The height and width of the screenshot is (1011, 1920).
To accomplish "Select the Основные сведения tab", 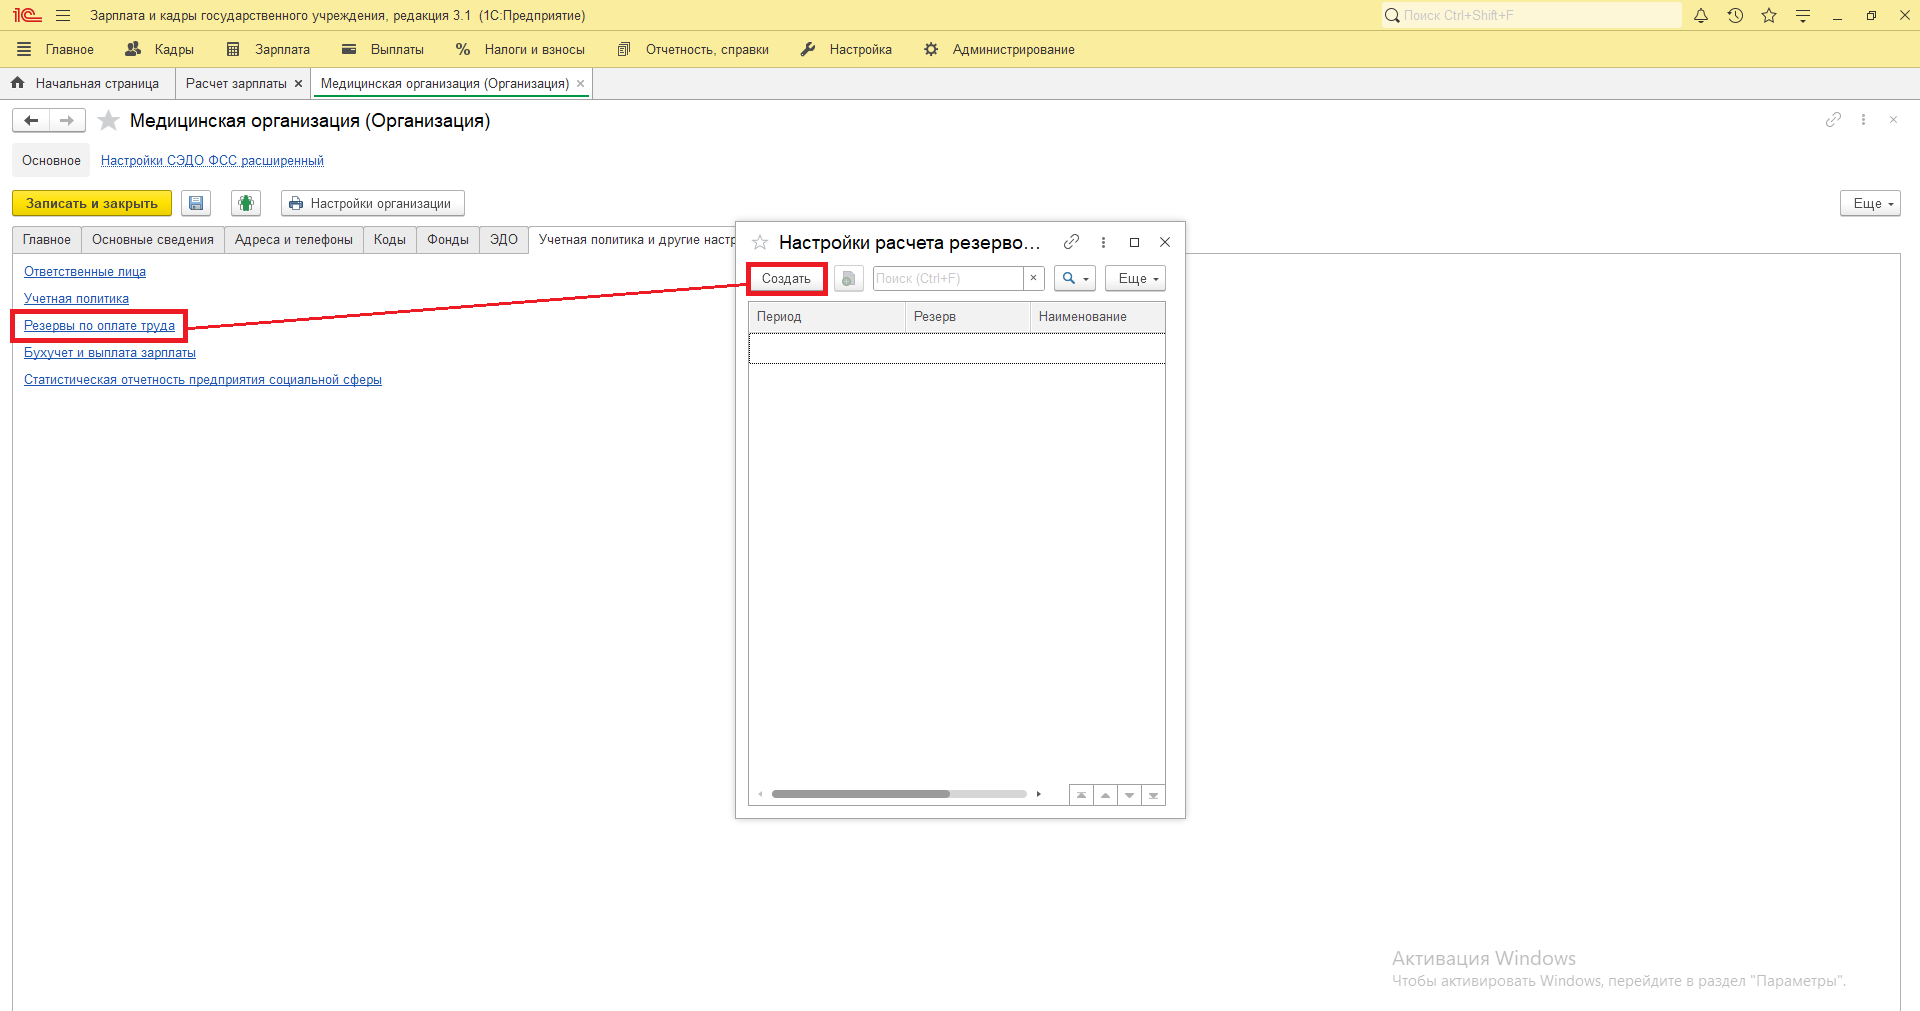I will coord(153,240).
